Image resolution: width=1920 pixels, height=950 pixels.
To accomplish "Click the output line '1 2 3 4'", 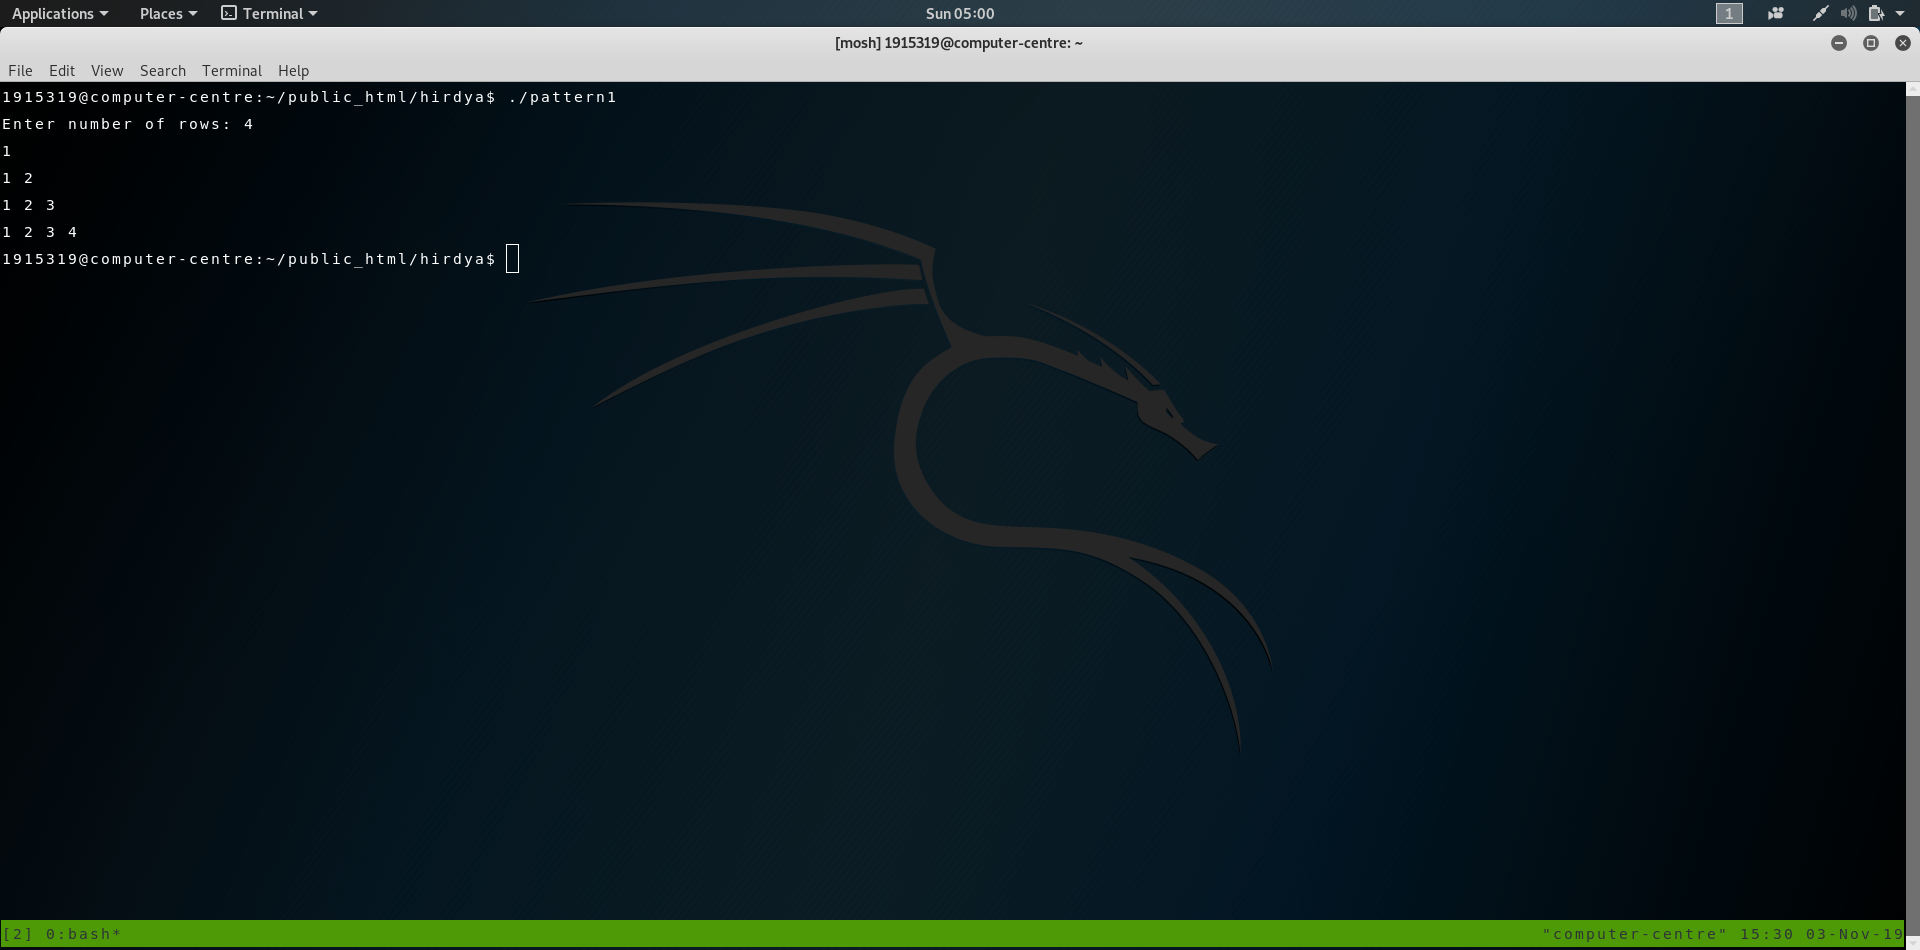I will point(40,232).
